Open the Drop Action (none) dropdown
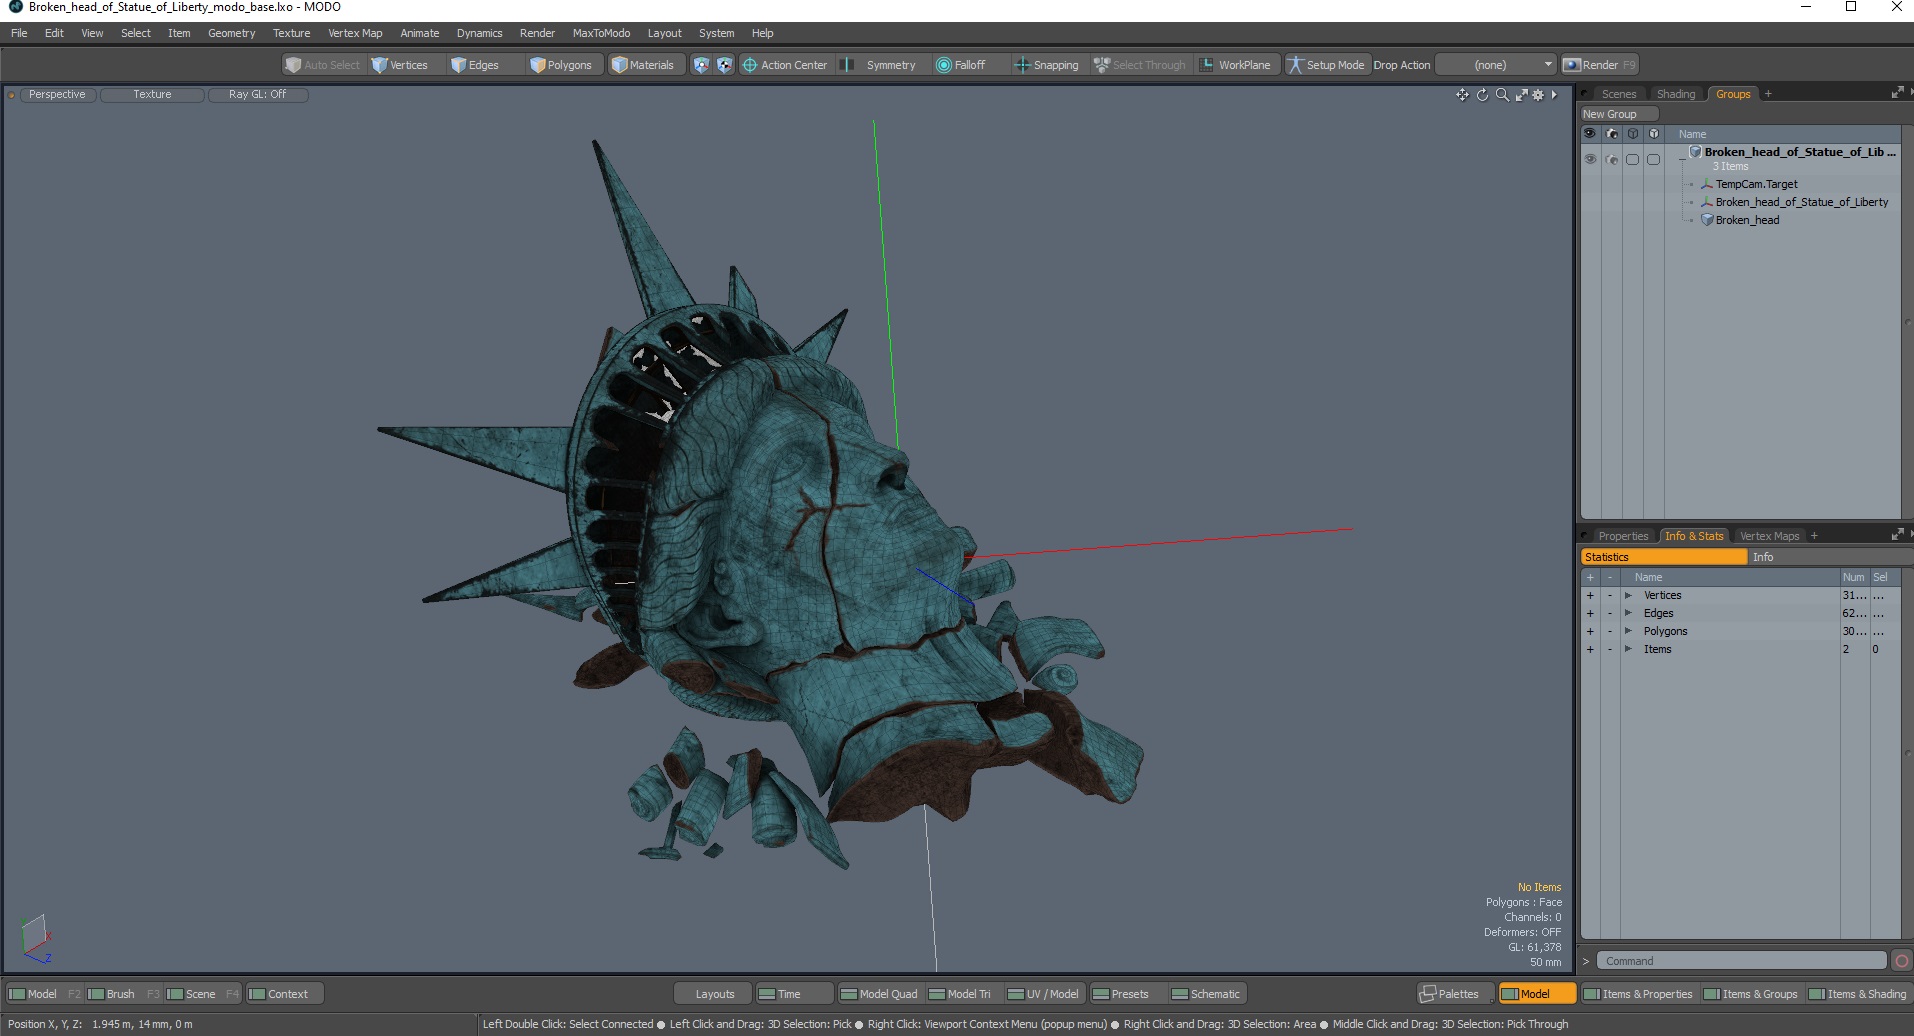 pyautogui.click(x=1496, y=65)
